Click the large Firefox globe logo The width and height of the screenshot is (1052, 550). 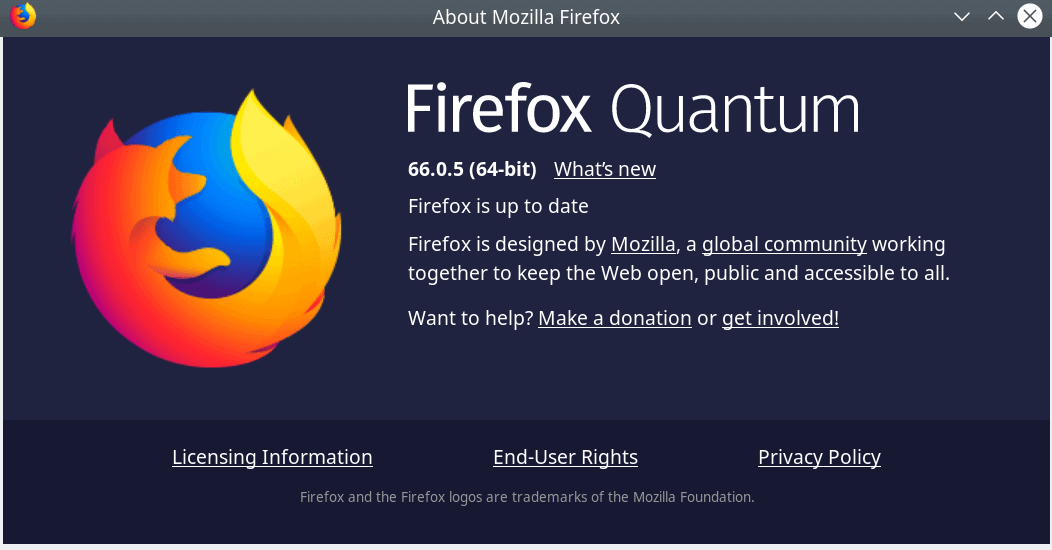pos(207,229)
